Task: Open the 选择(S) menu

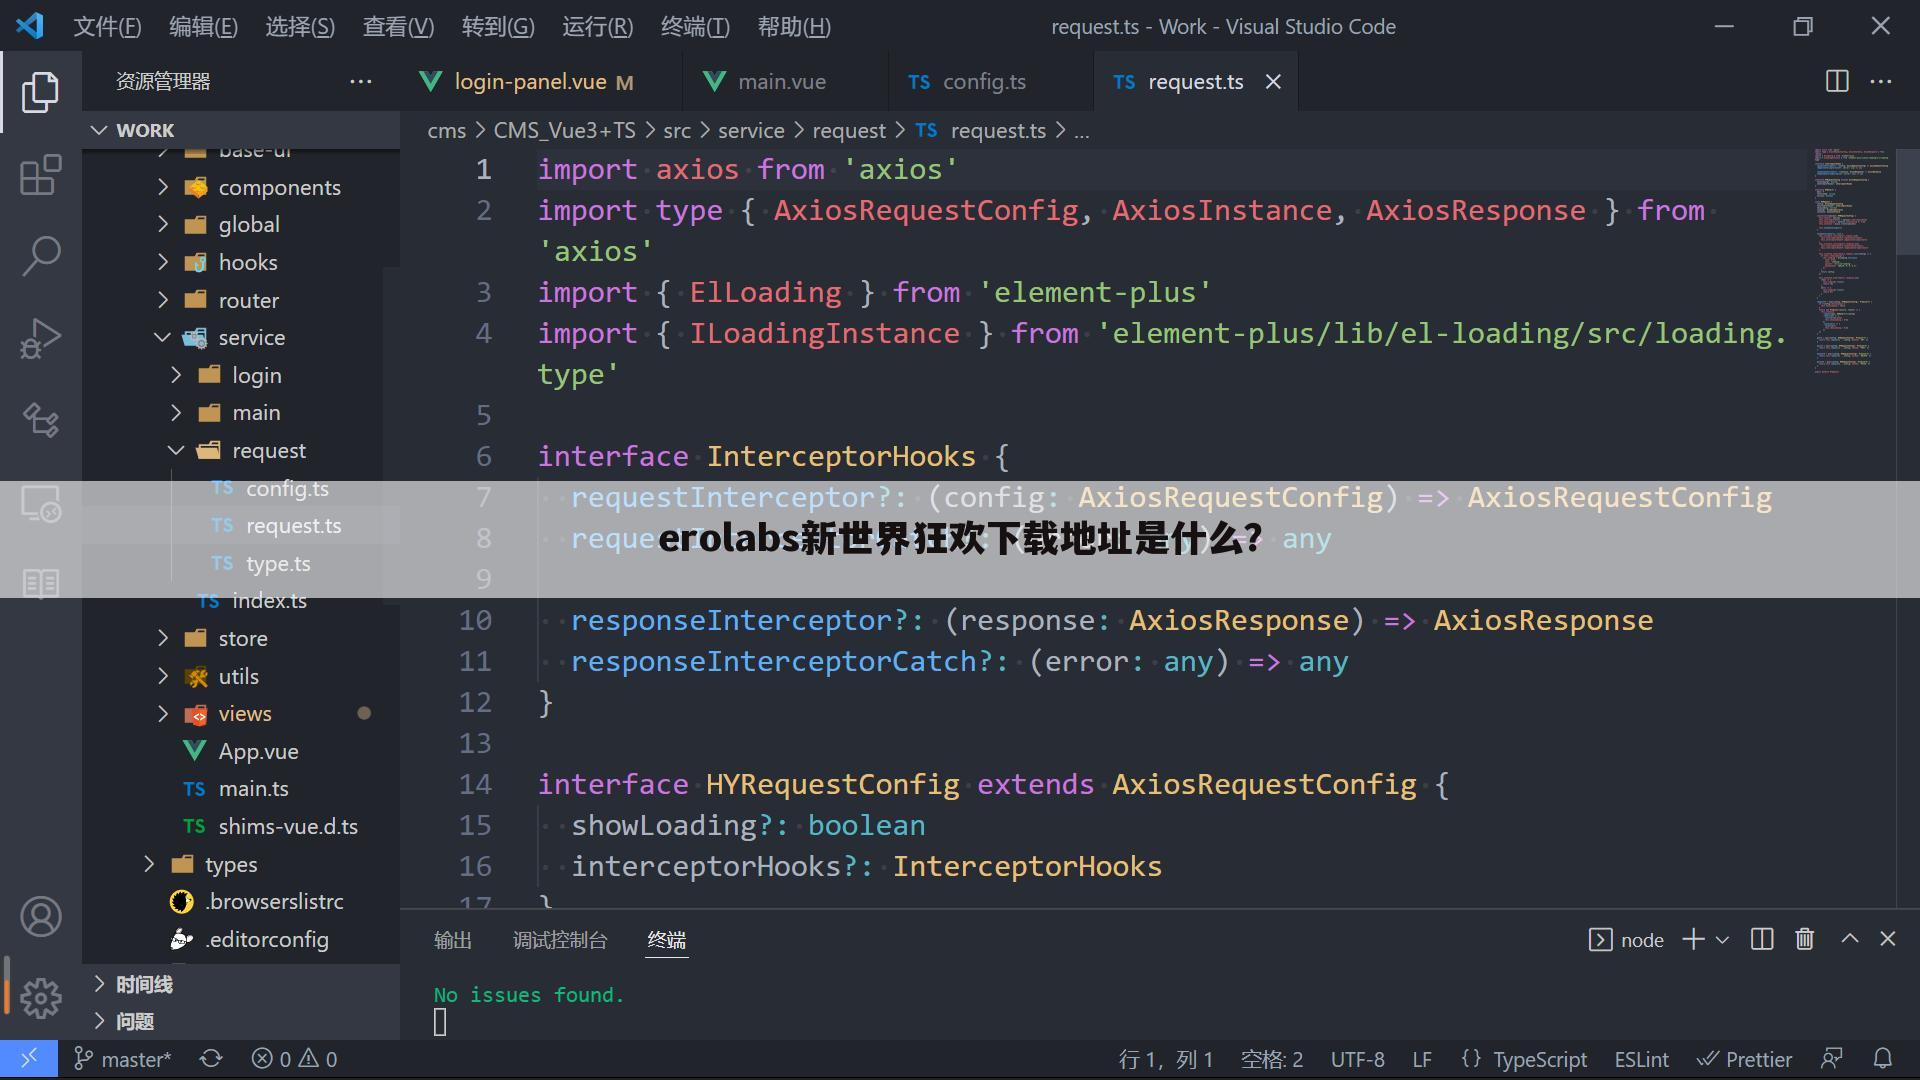Action: point(300,27)
